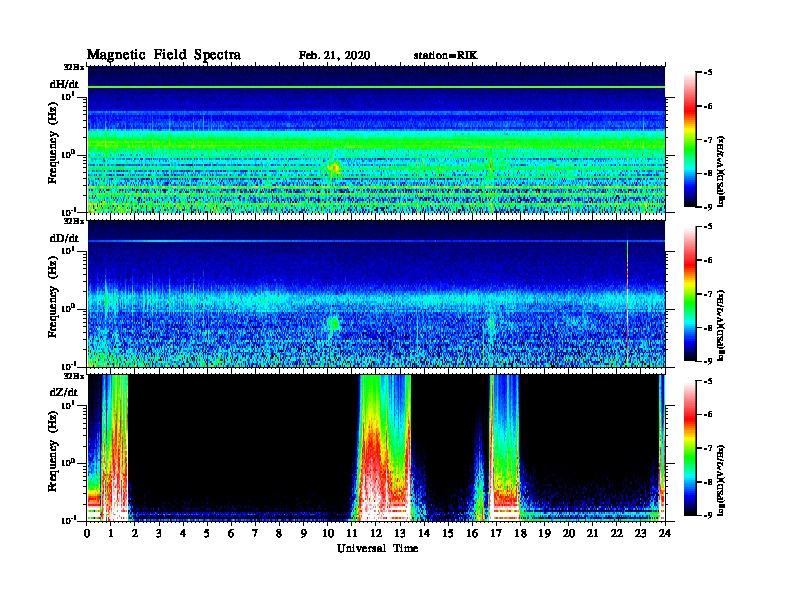Screen dimensions: 792x612
Task: Click the dH/dt panel color scale bar
Action: (690, 139)
